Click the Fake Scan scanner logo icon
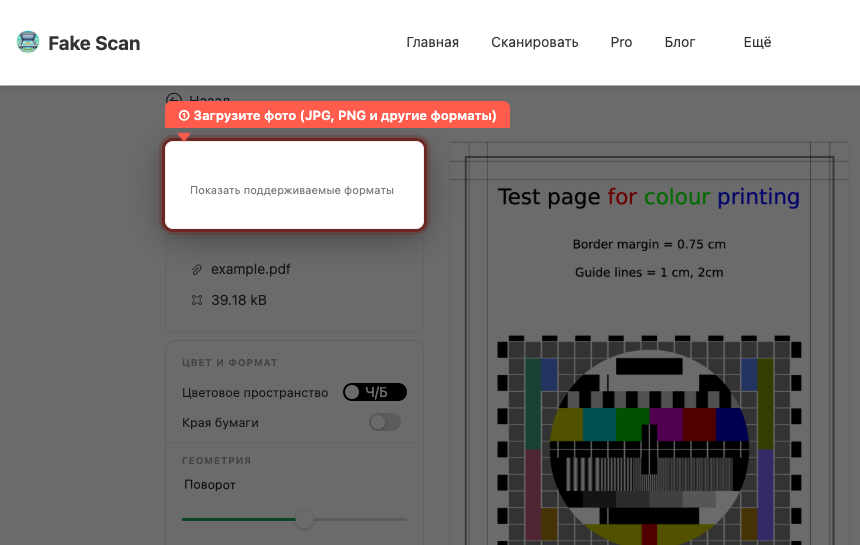The height and width of the screenshot is (545, 860). pyautogui.click(x=28, y=42)
